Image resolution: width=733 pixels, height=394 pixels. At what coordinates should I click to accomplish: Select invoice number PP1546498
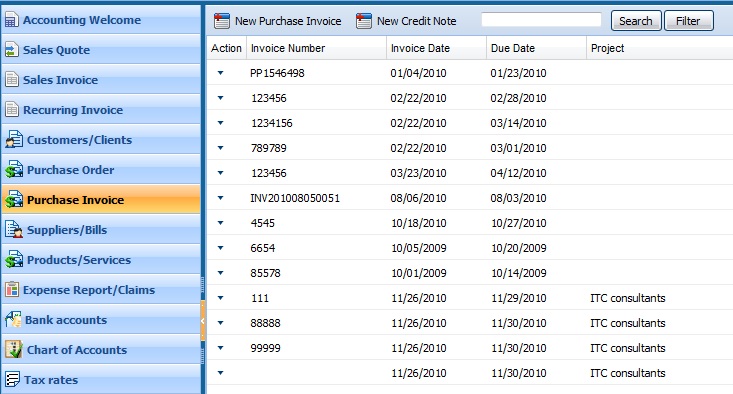pyautogui.click(x=277, y=73)
